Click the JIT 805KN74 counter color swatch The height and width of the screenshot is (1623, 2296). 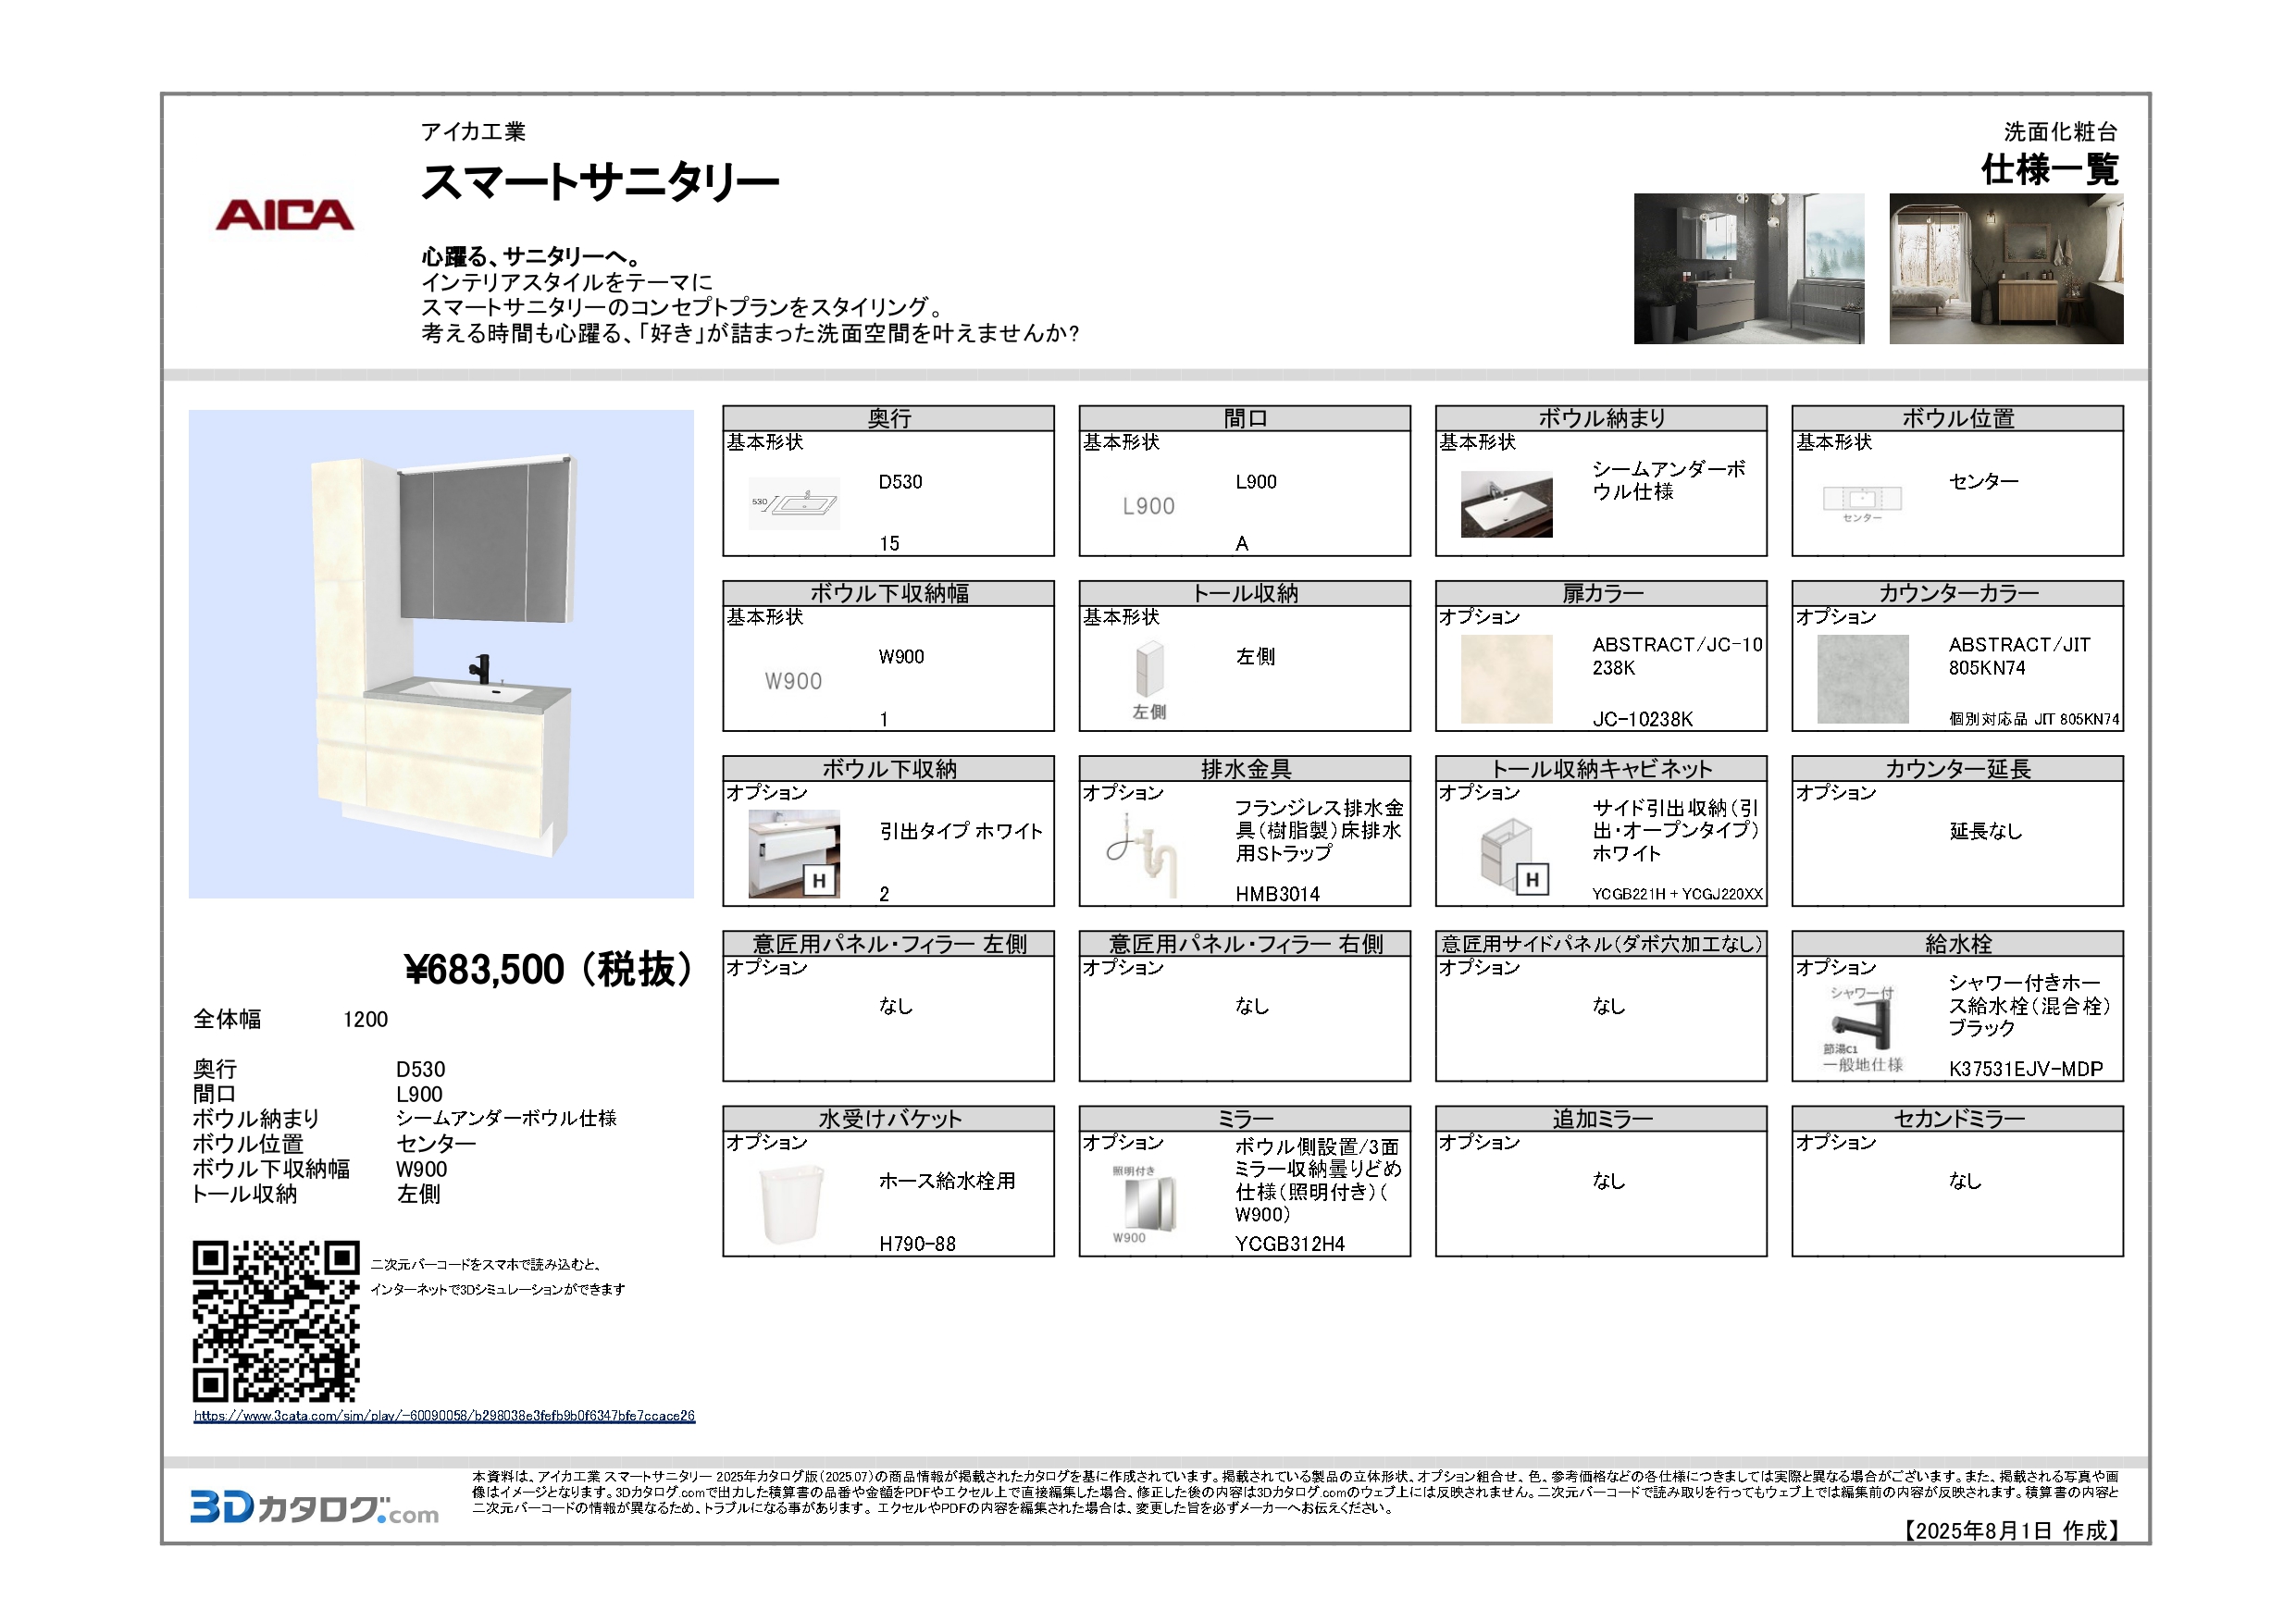[1862, 679]
